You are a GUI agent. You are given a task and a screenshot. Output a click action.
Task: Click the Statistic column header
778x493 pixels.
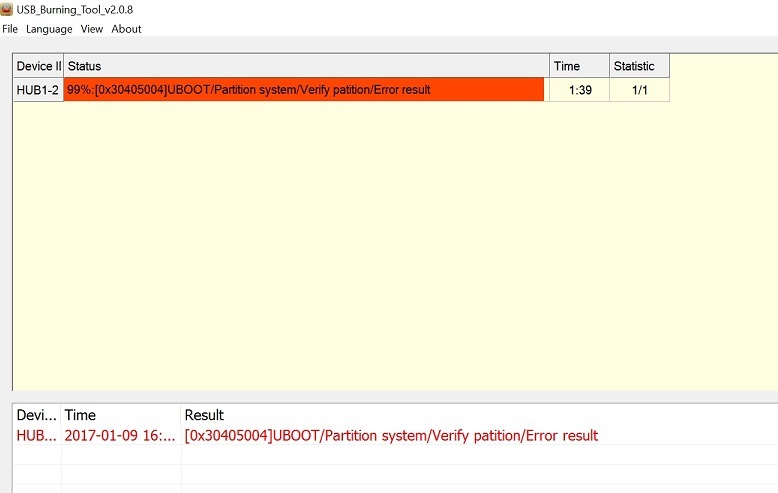pyautogui.click(x=639, y=66)
